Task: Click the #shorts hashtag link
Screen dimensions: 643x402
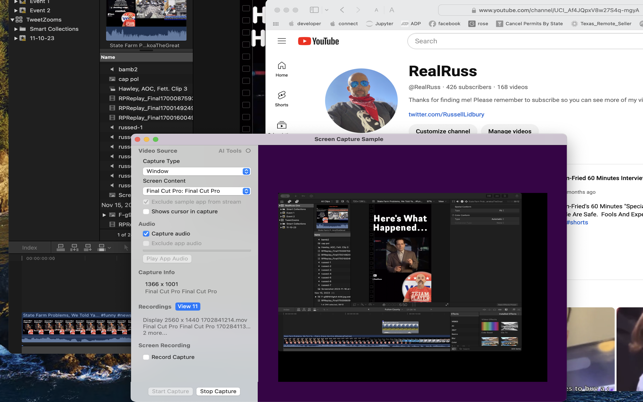Action: click(577, 222)
